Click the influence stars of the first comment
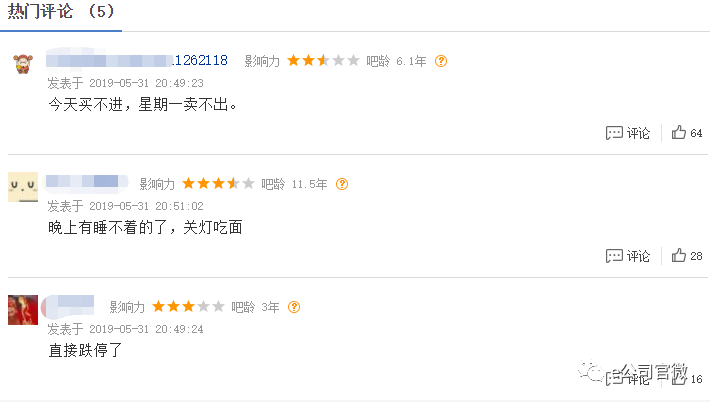 coord(323,60)
